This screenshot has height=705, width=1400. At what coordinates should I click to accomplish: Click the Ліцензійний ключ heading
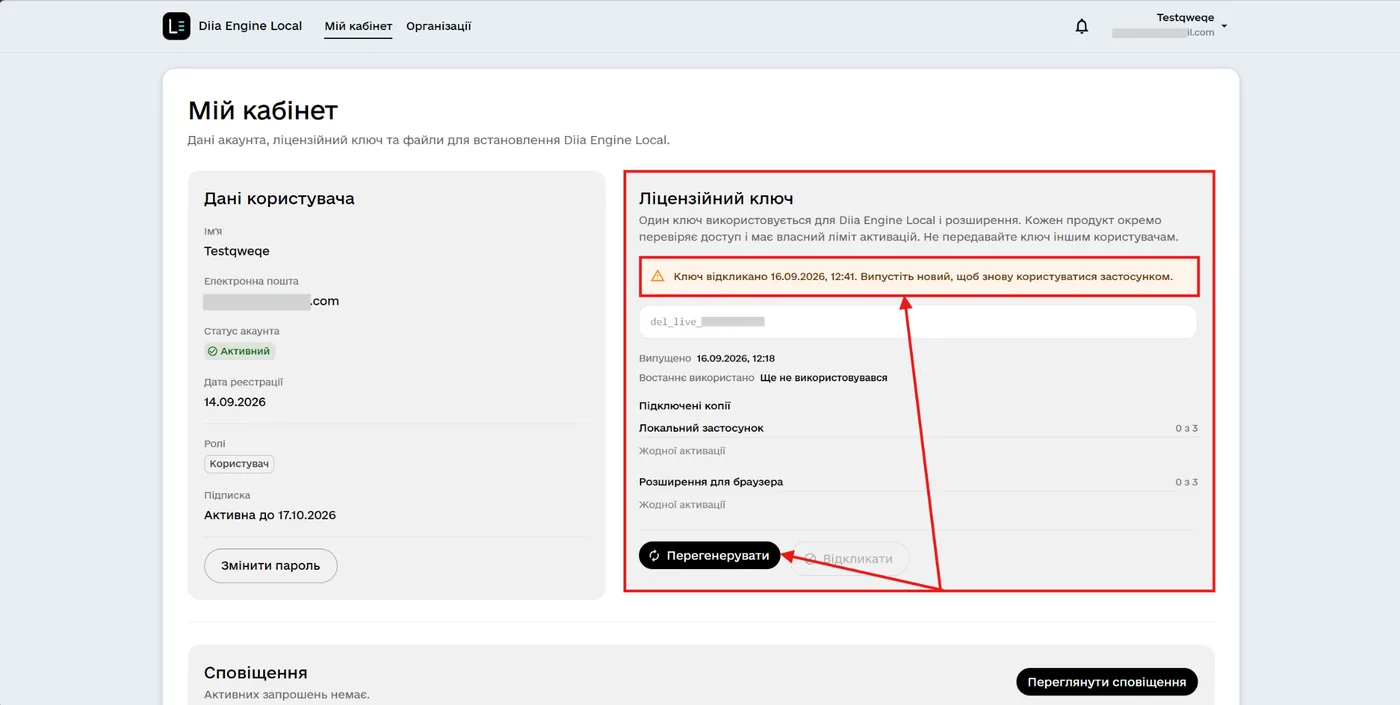pos(716,199)
